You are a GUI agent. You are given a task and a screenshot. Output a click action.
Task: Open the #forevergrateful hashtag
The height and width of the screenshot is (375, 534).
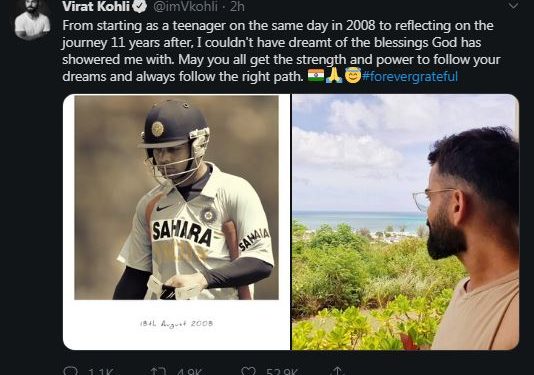pos(410,76)
